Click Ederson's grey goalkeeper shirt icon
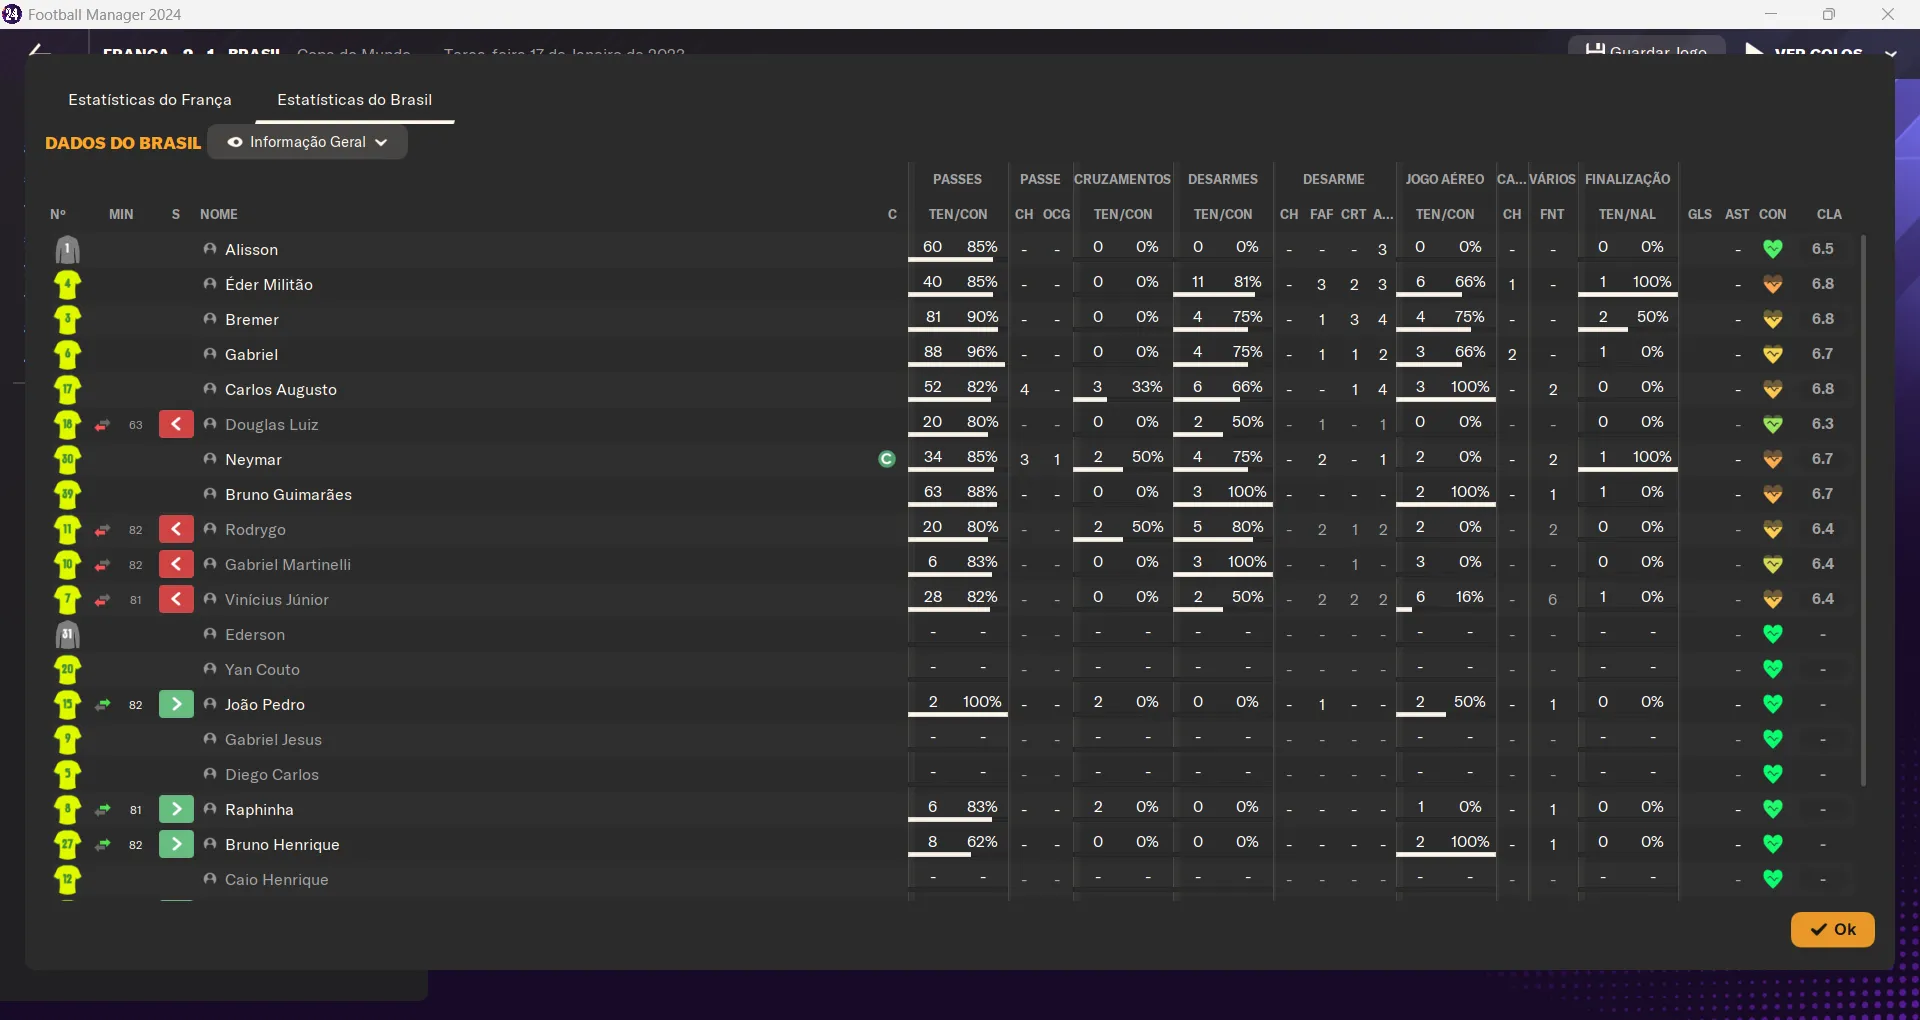1920x1020 pixels. coord(67,635)
